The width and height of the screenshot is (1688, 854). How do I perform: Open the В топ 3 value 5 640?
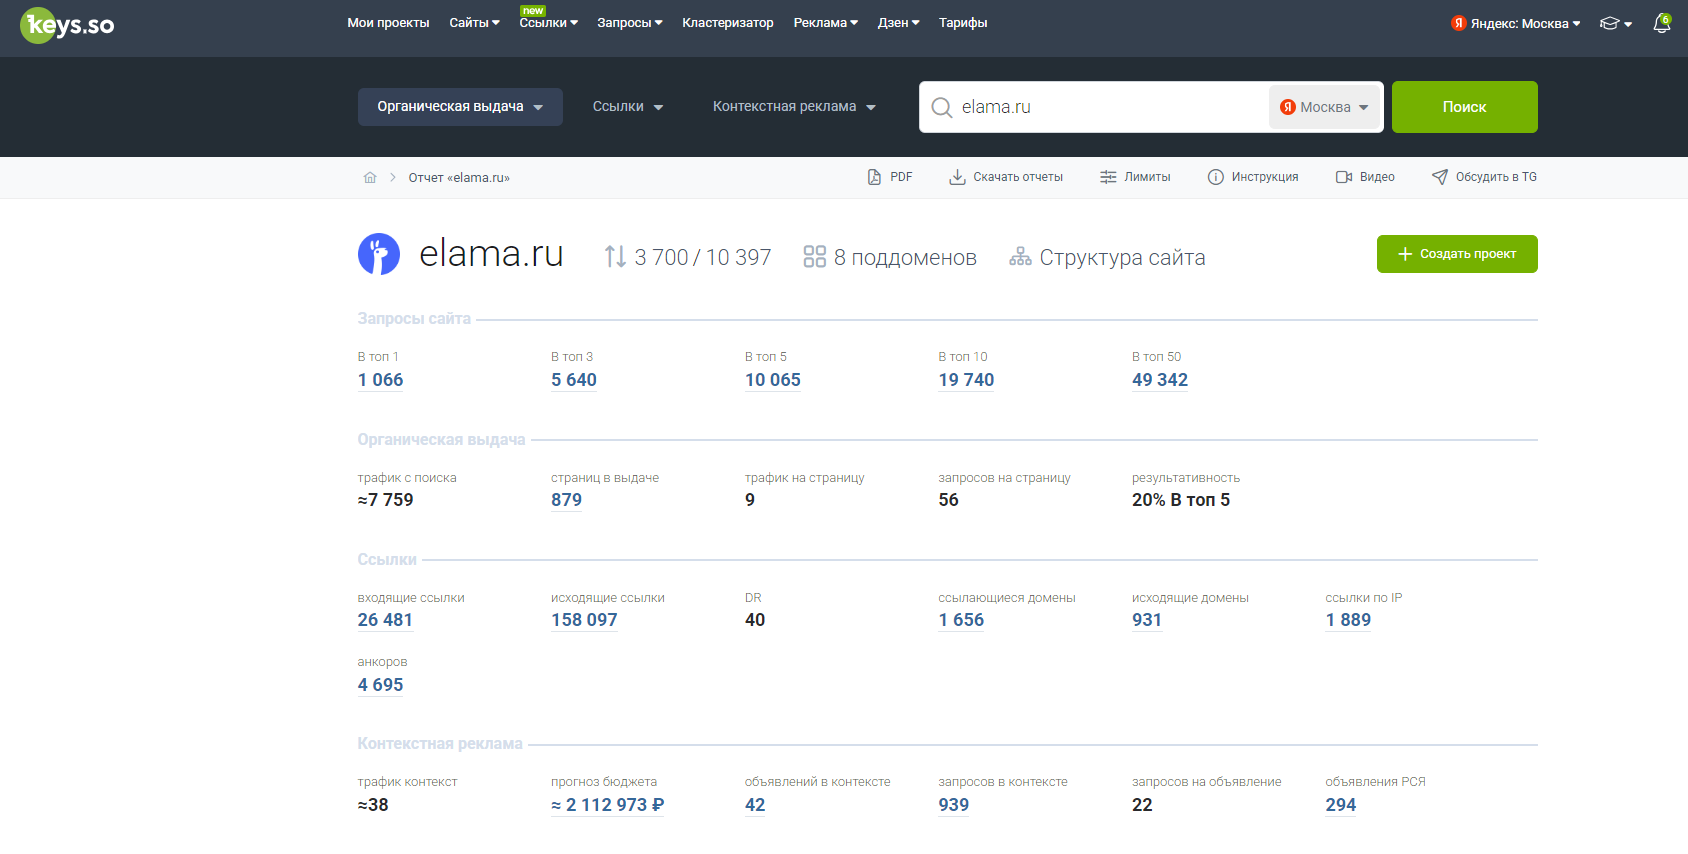pyautogui.click(x=574, y=380)
